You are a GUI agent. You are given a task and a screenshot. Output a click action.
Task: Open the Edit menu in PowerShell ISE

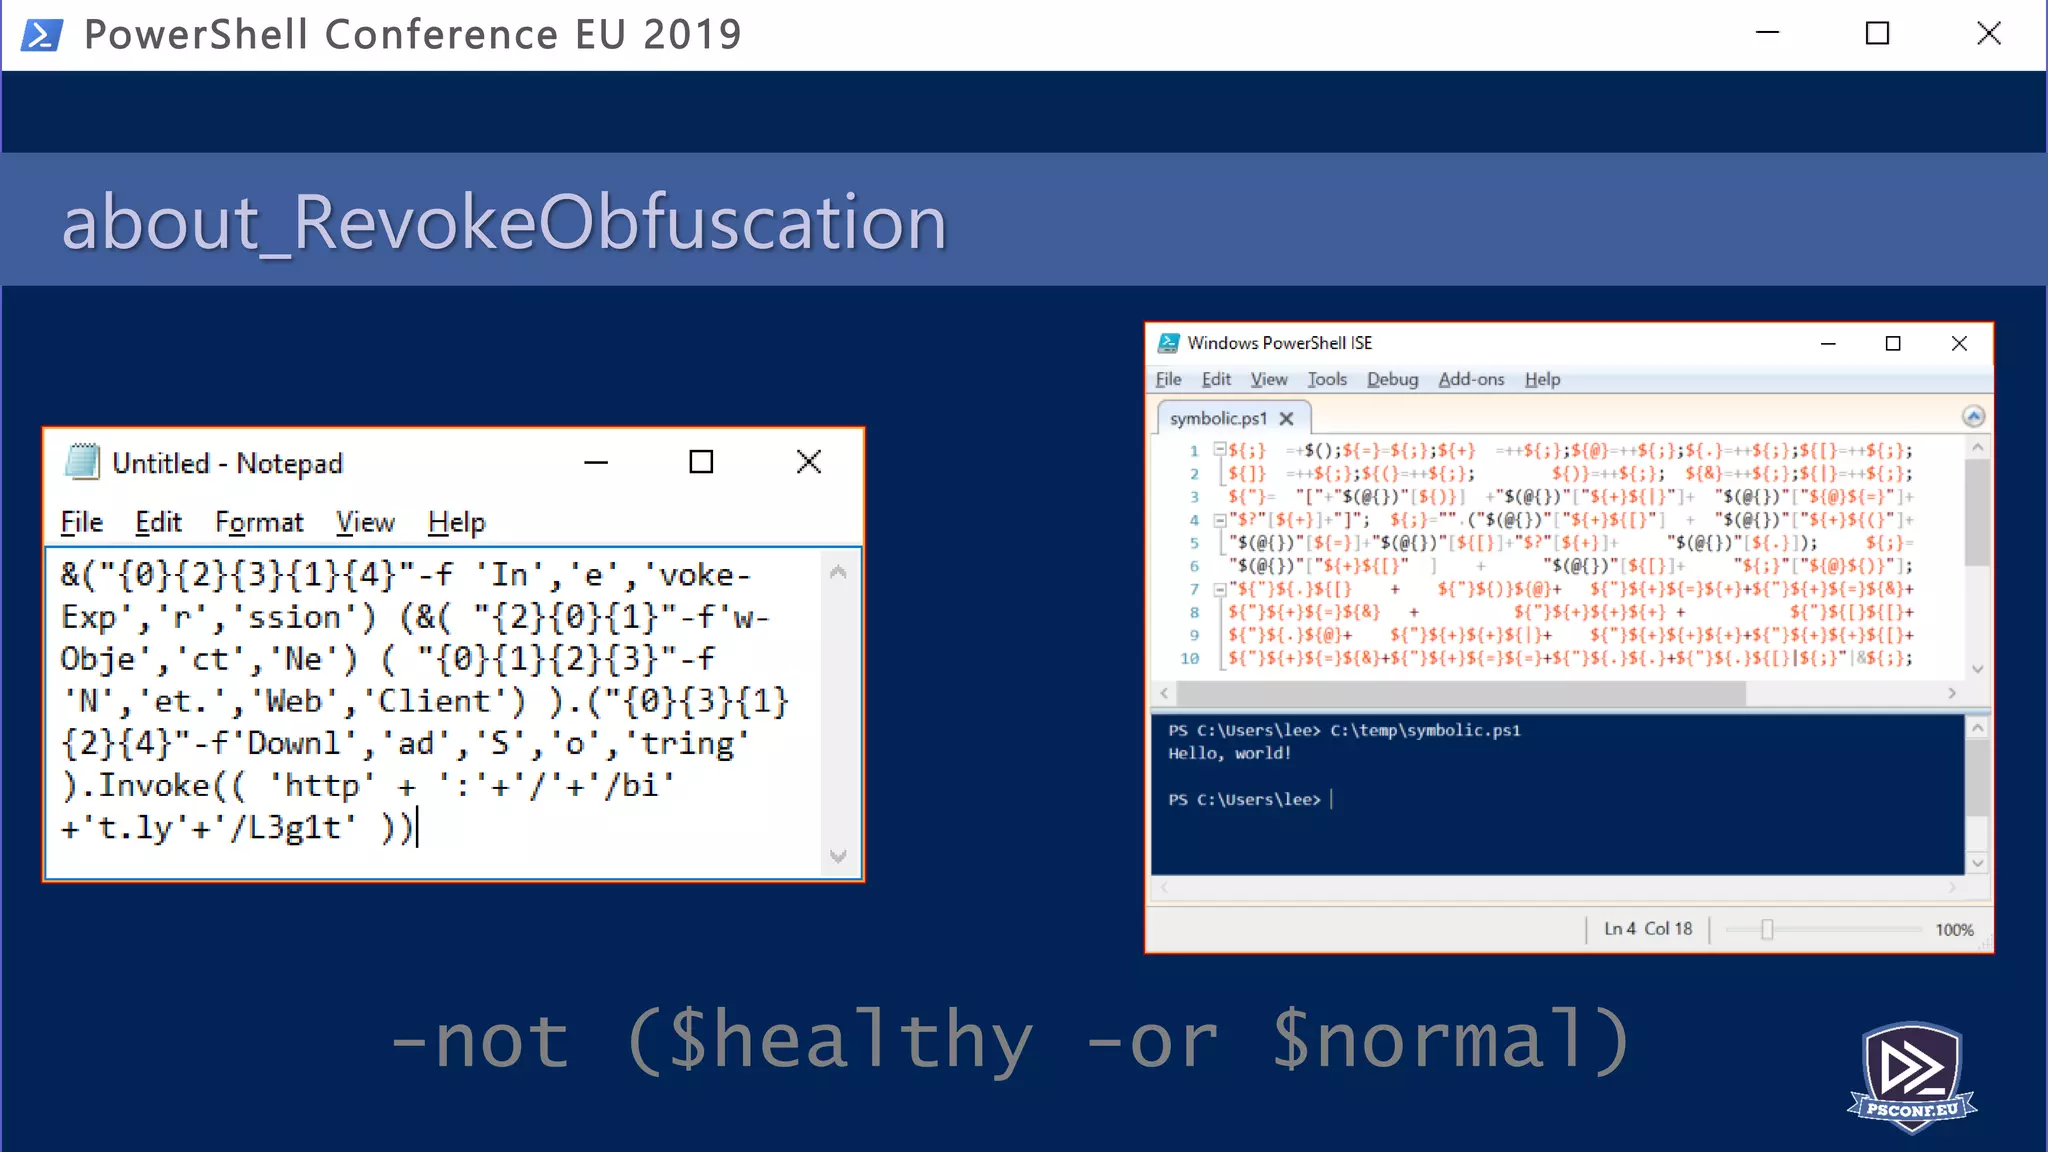1216,379
